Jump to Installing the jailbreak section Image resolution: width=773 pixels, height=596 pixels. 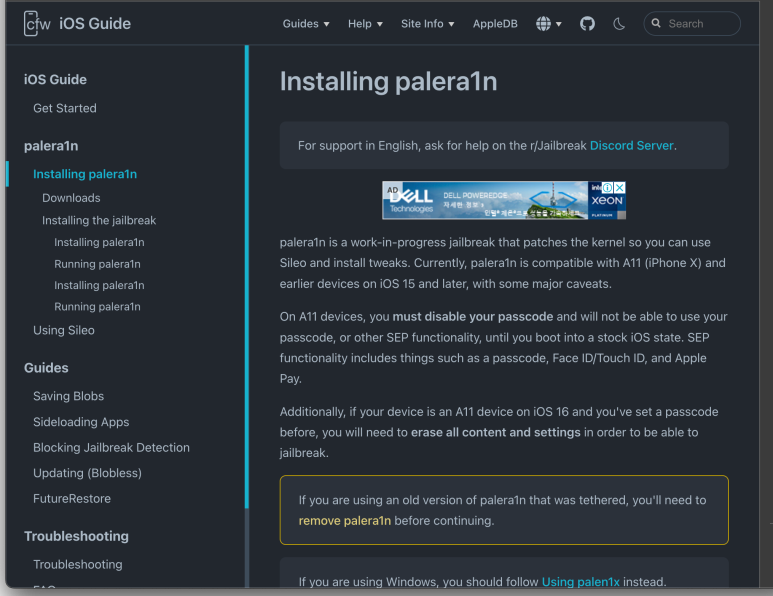[99, 220]
